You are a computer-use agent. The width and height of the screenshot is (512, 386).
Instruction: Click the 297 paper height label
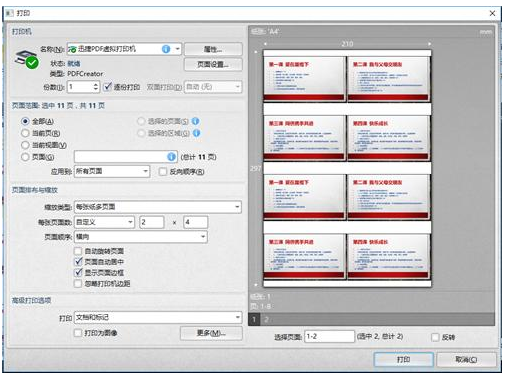pos(256,169)
